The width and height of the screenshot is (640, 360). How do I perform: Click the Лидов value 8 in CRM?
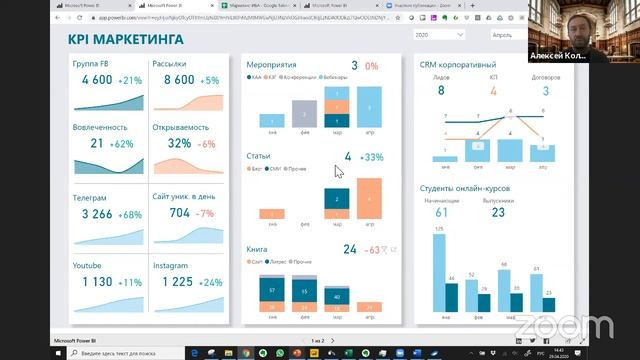click(441, 90)
